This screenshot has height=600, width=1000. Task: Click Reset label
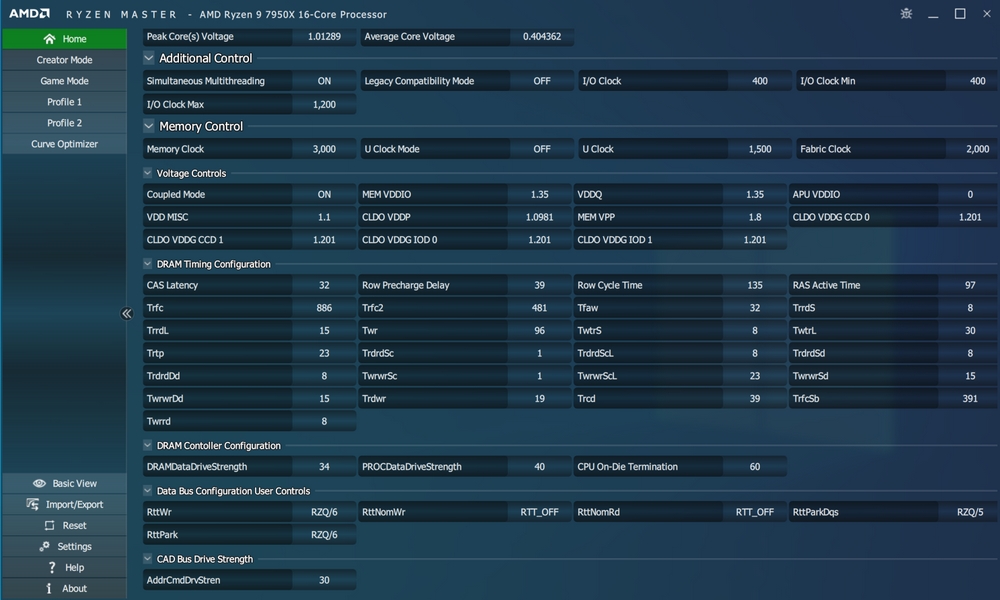74,525
